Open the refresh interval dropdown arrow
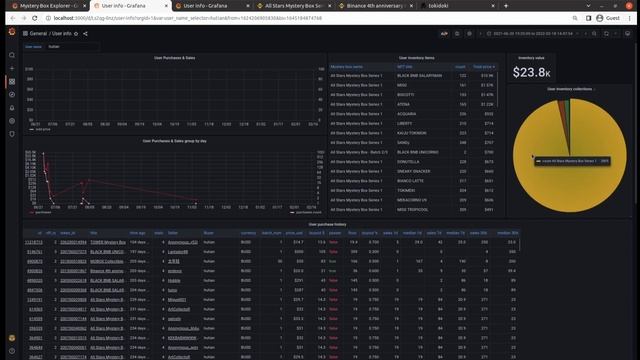This screenshot has width=640, height=360. [616, 33]
